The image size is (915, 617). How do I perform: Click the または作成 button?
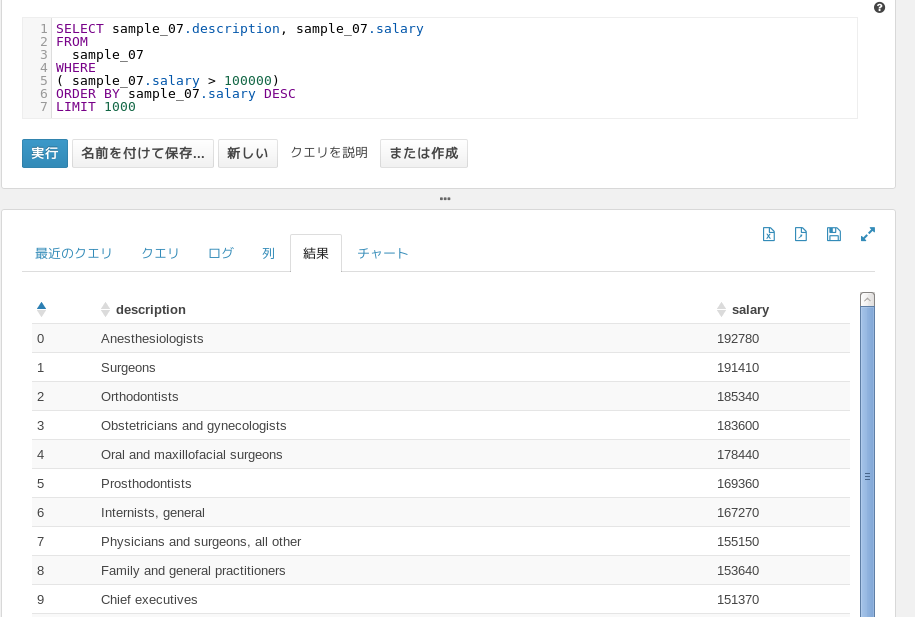424,154
